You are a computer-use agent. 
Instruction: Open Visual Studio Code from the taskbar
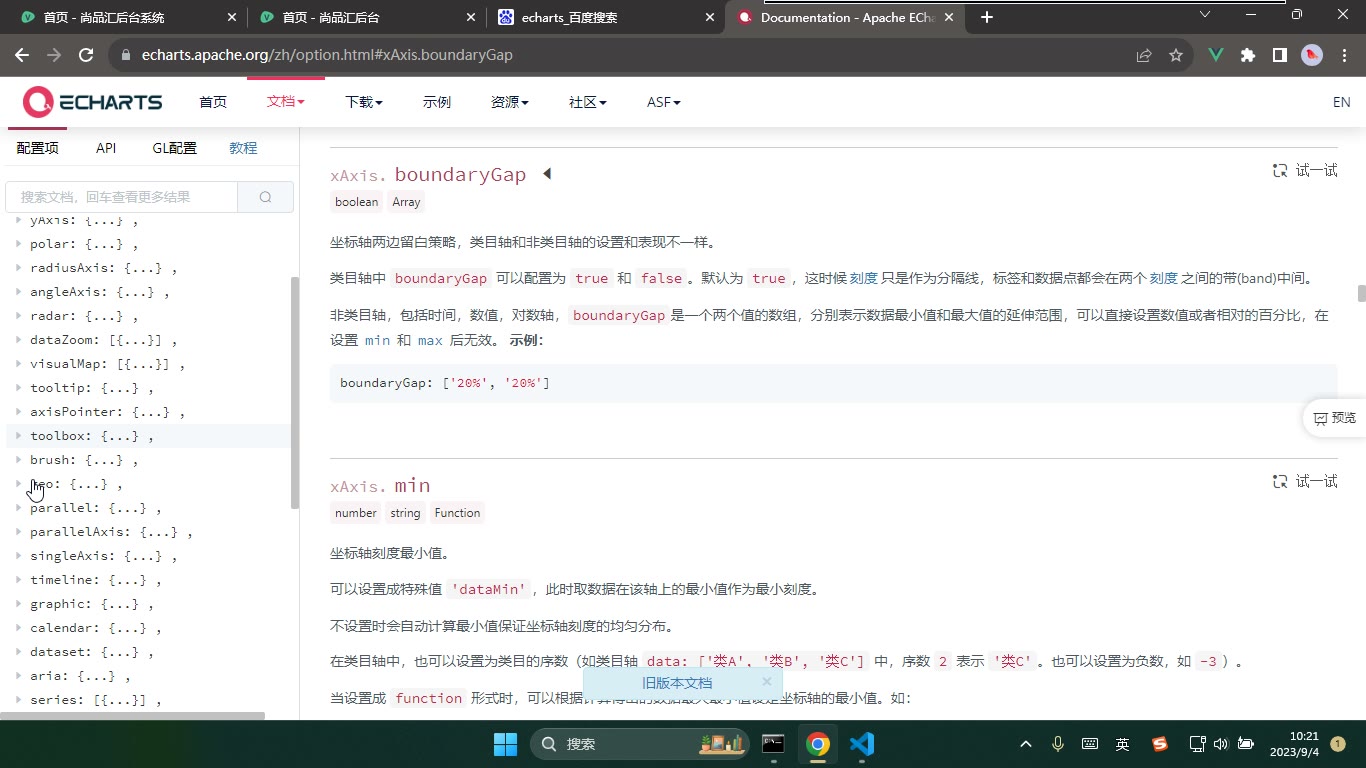point(862,744)
